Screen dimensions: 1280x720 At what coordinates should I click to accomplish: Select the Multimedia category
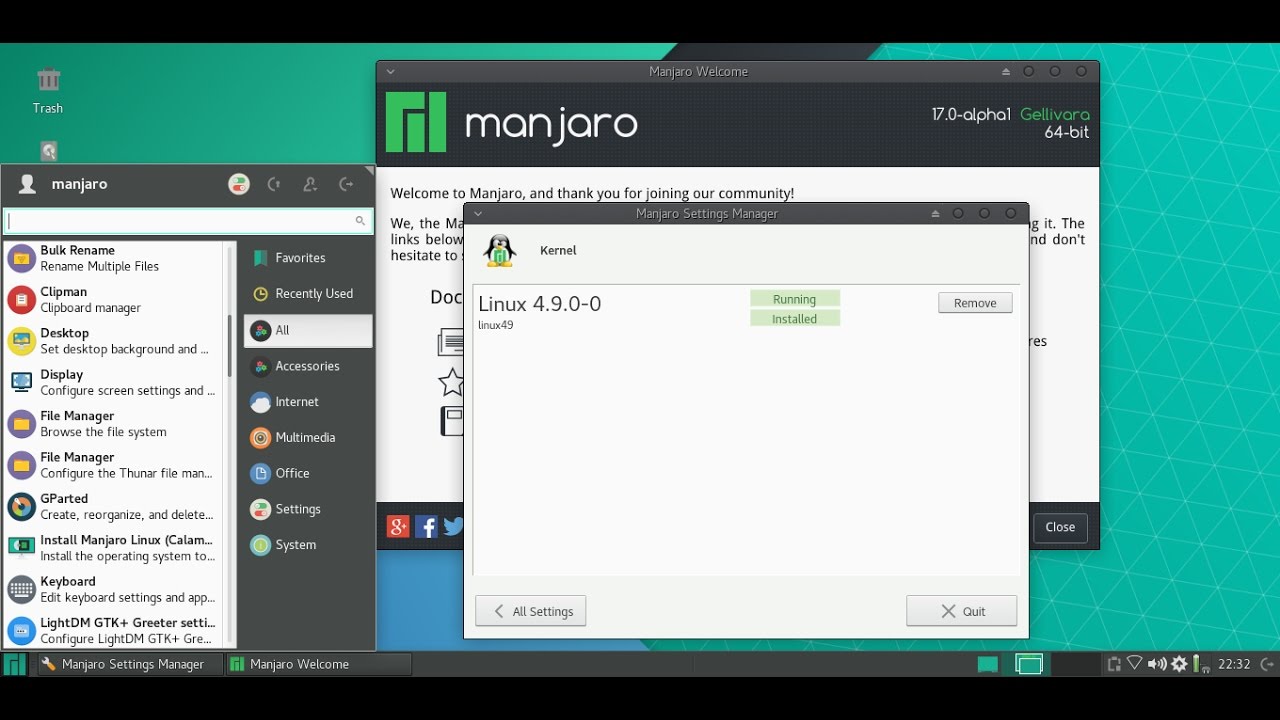[308, 438]
